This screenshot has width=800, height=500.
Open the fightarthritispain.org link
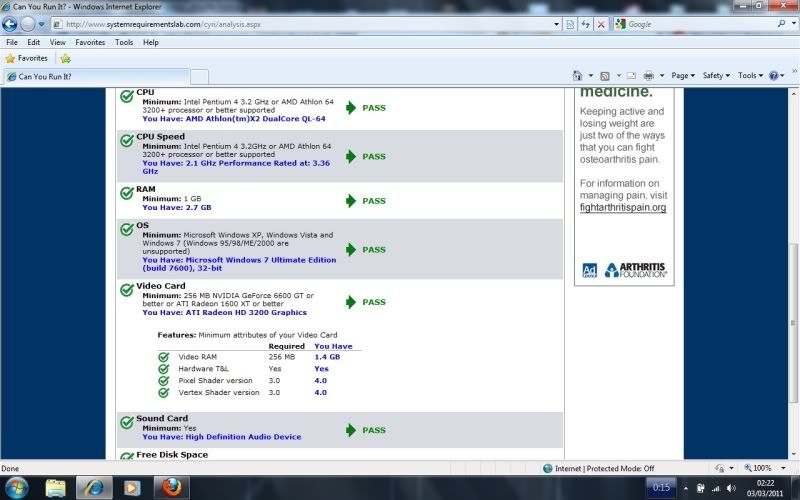point(623,208)
